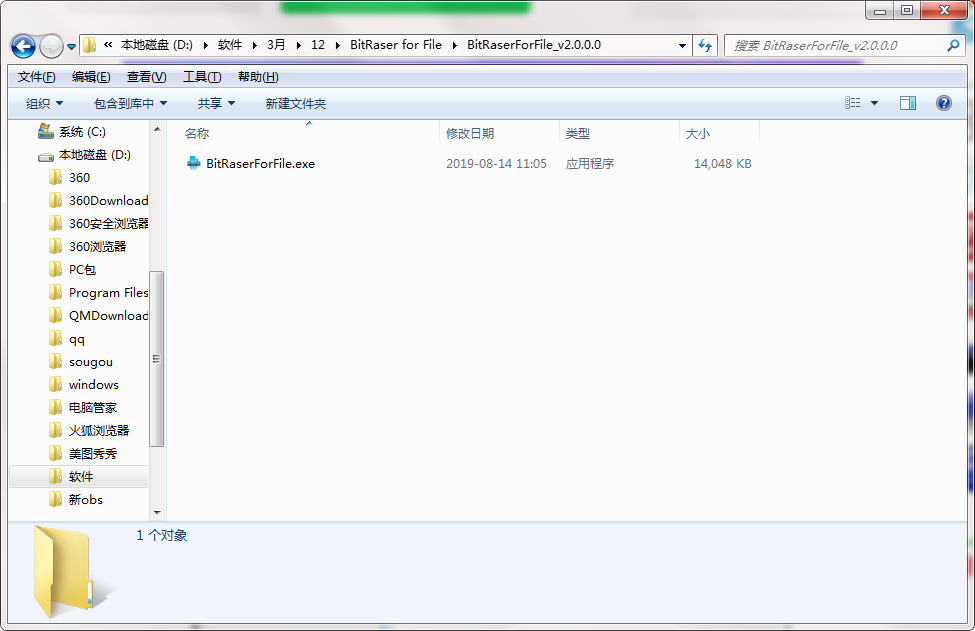Open recent pages dropdown beside forward arrow
975x631 pixels.
(72, 47)
